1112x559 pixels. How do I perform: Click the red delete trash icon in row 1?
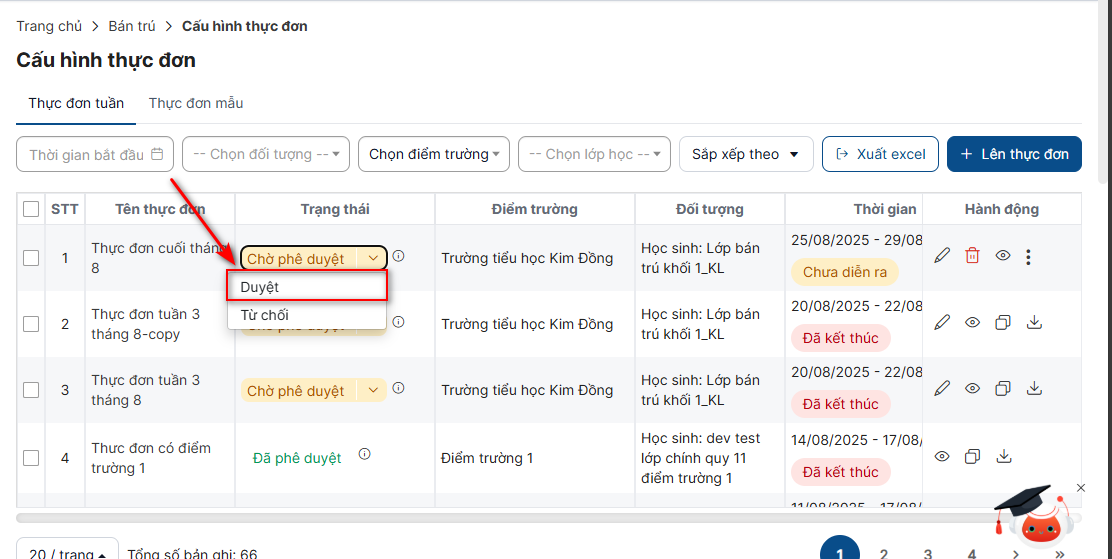972,256
